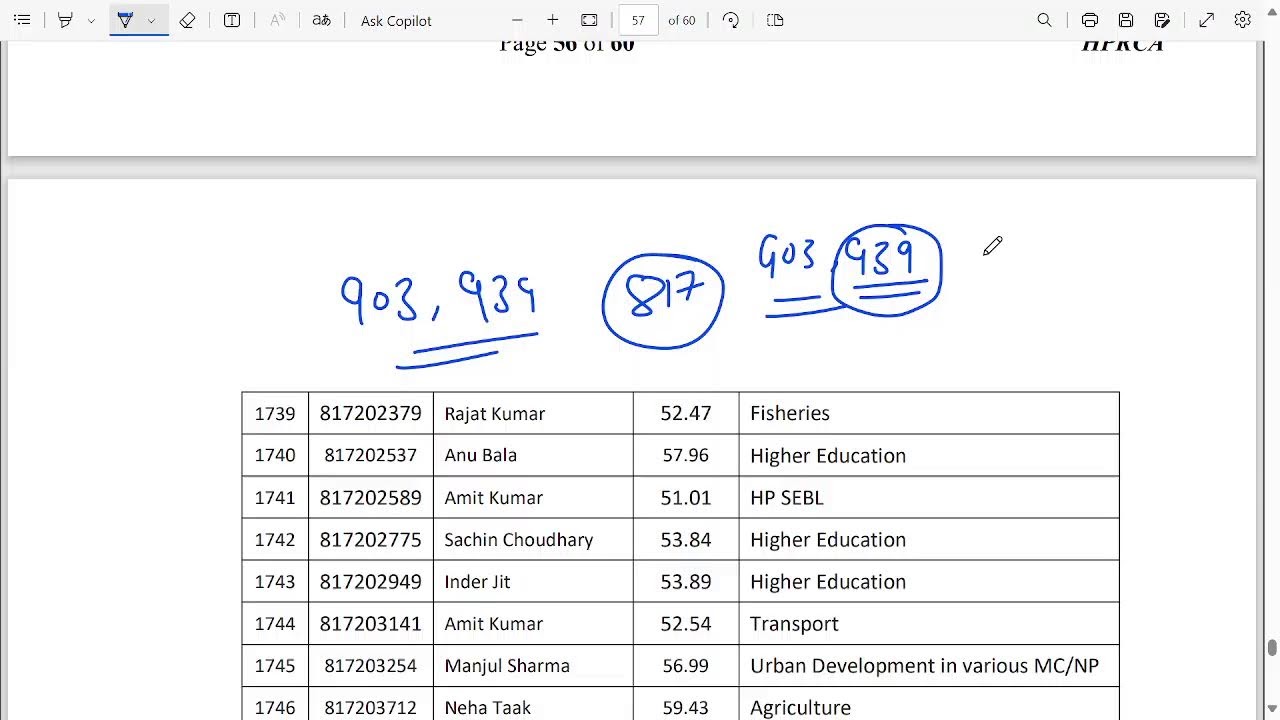The image size is (1280, 720).
Task: Zoom in with the plus icon
Action: coord(552,20)
